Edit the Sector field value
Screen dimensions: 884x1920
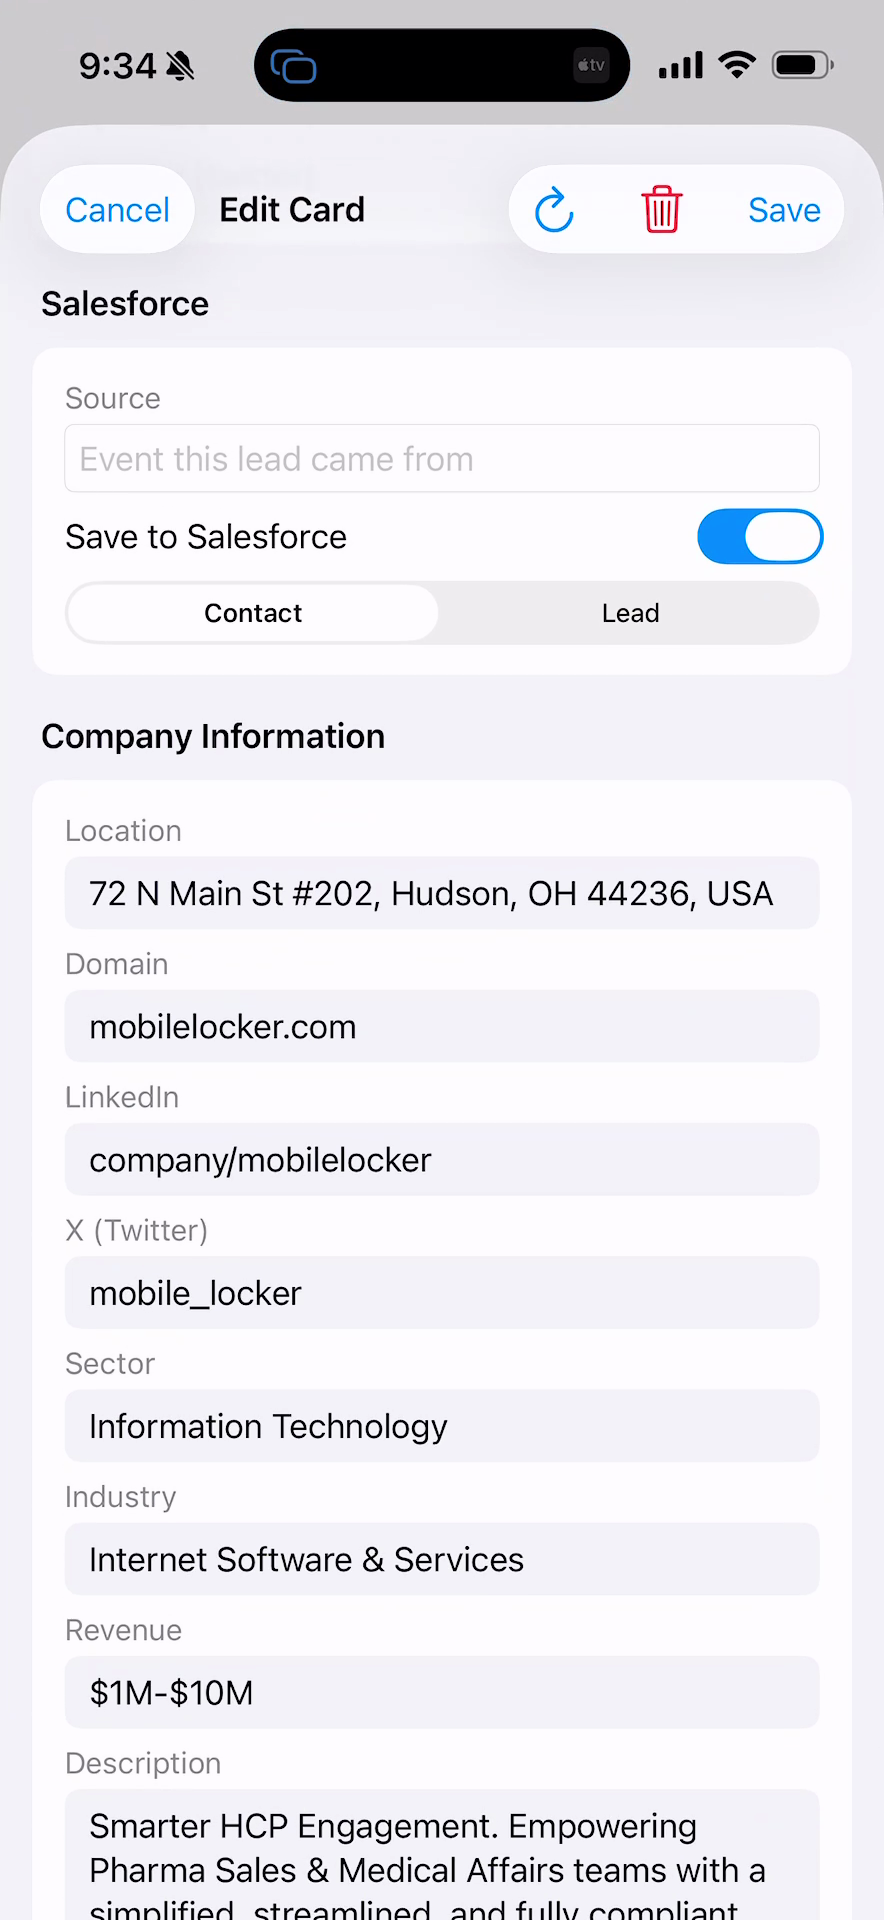pyautogui.click(x=442, y=1426)
